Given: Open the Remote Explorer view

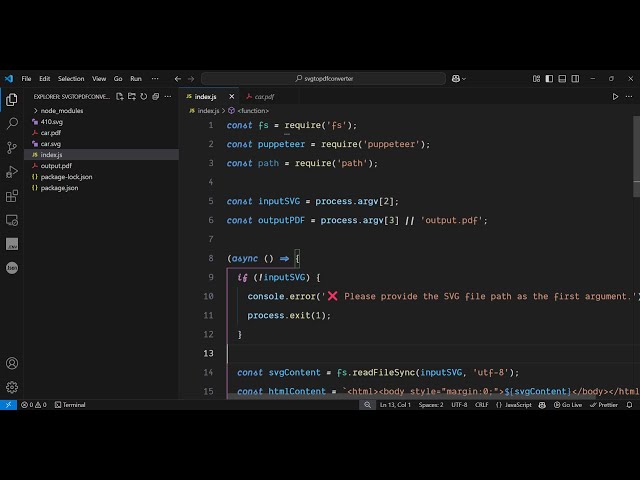Looking at the screenshot, I should [12, 220].
